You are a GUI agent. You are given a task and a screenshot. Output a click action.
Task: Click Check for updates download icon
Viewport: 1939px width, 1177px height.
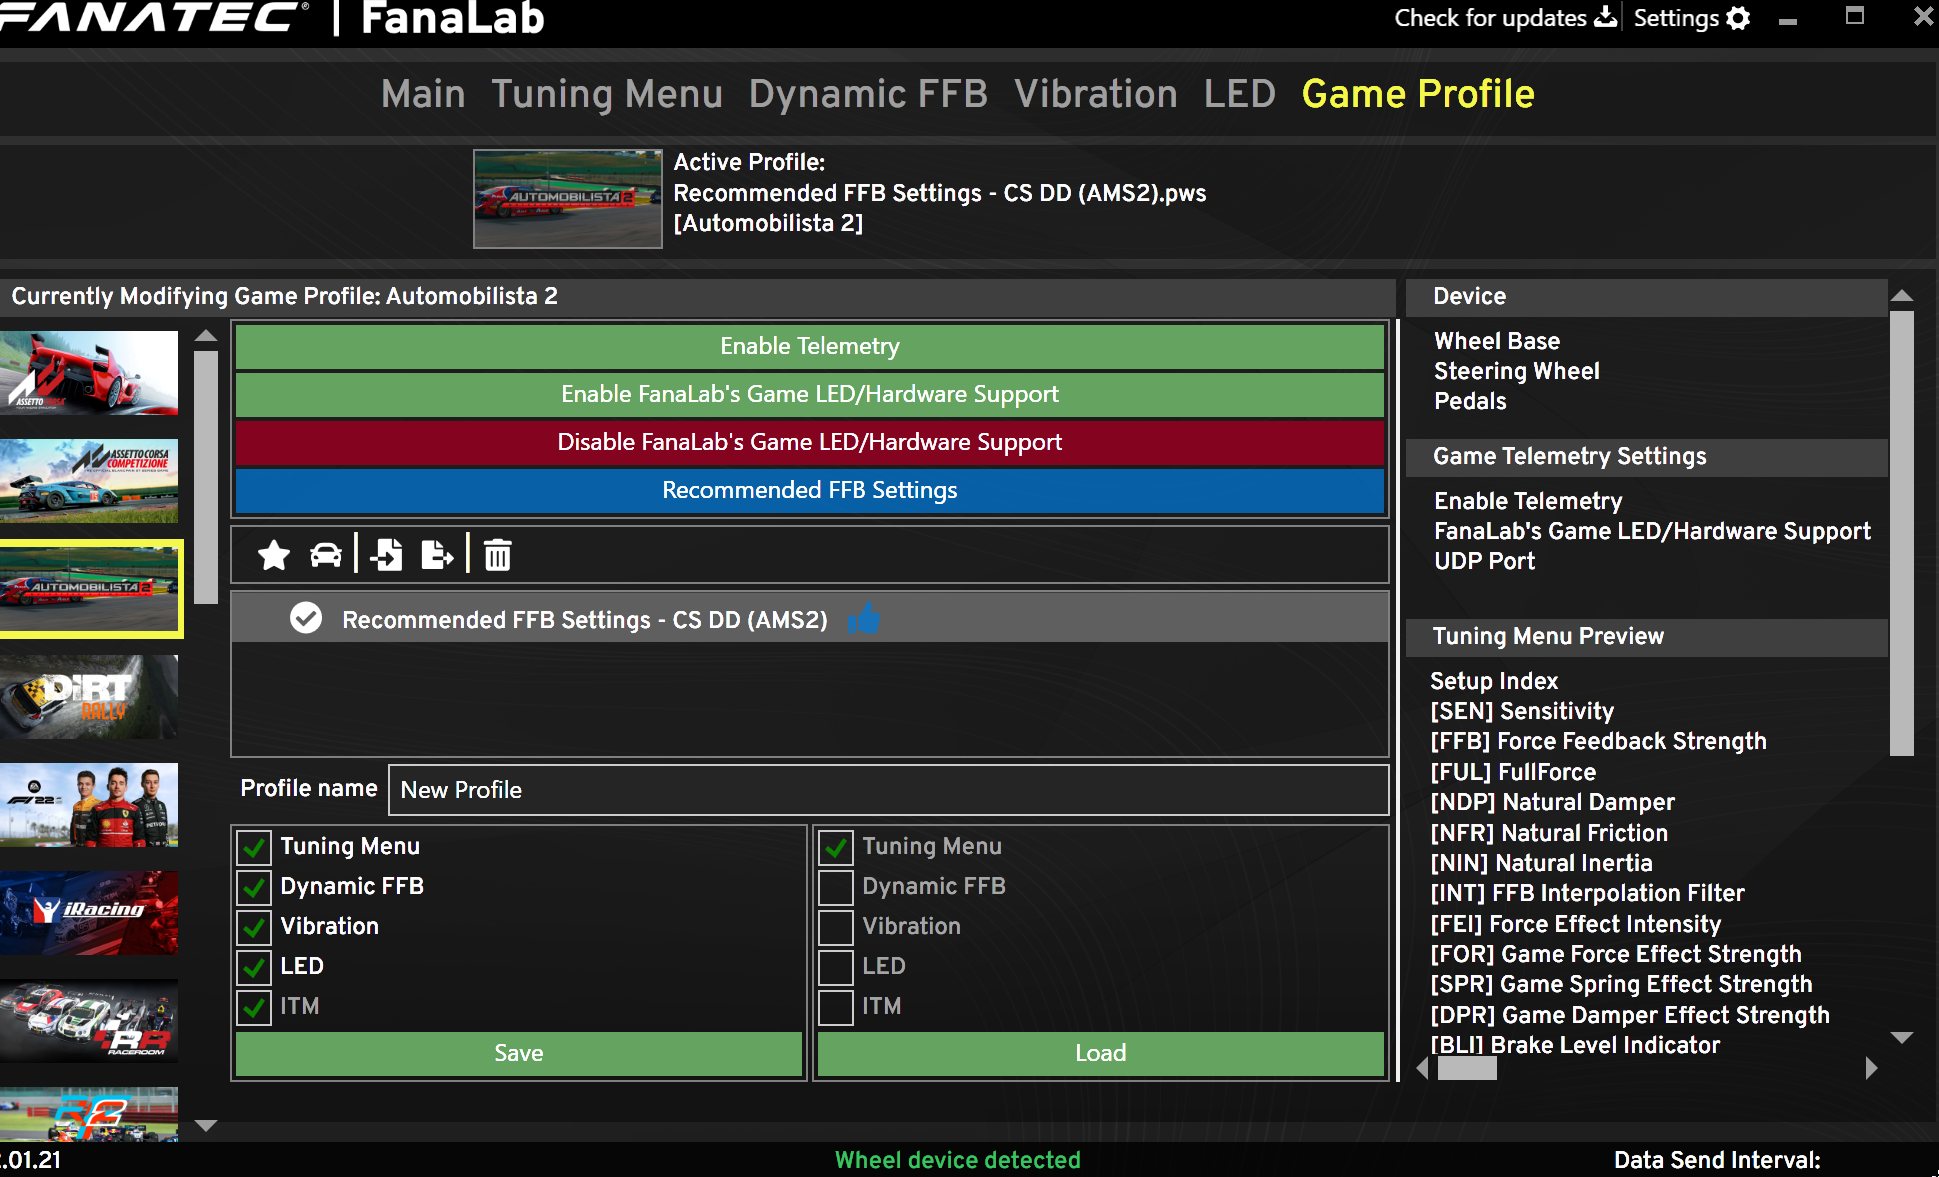pyautogui.click(x=1605, y=18)
